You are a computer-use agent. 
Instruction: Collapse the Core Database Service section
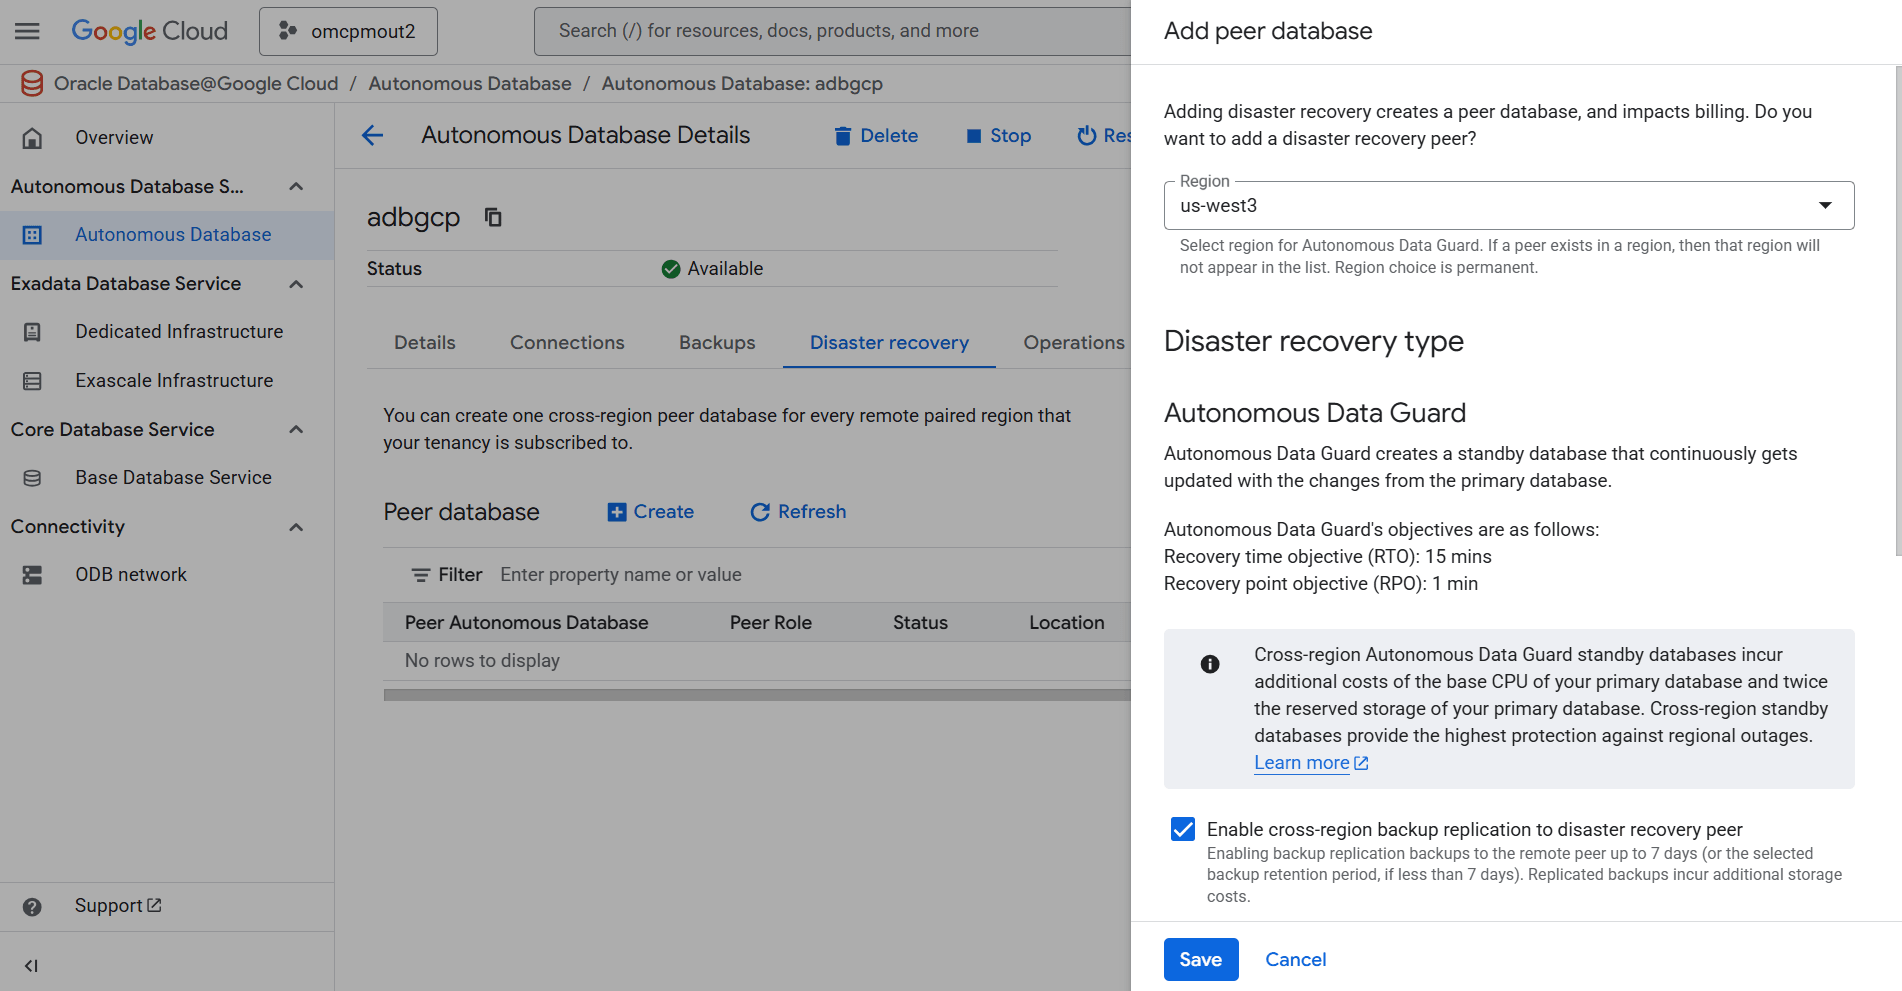tap(295, 429)
